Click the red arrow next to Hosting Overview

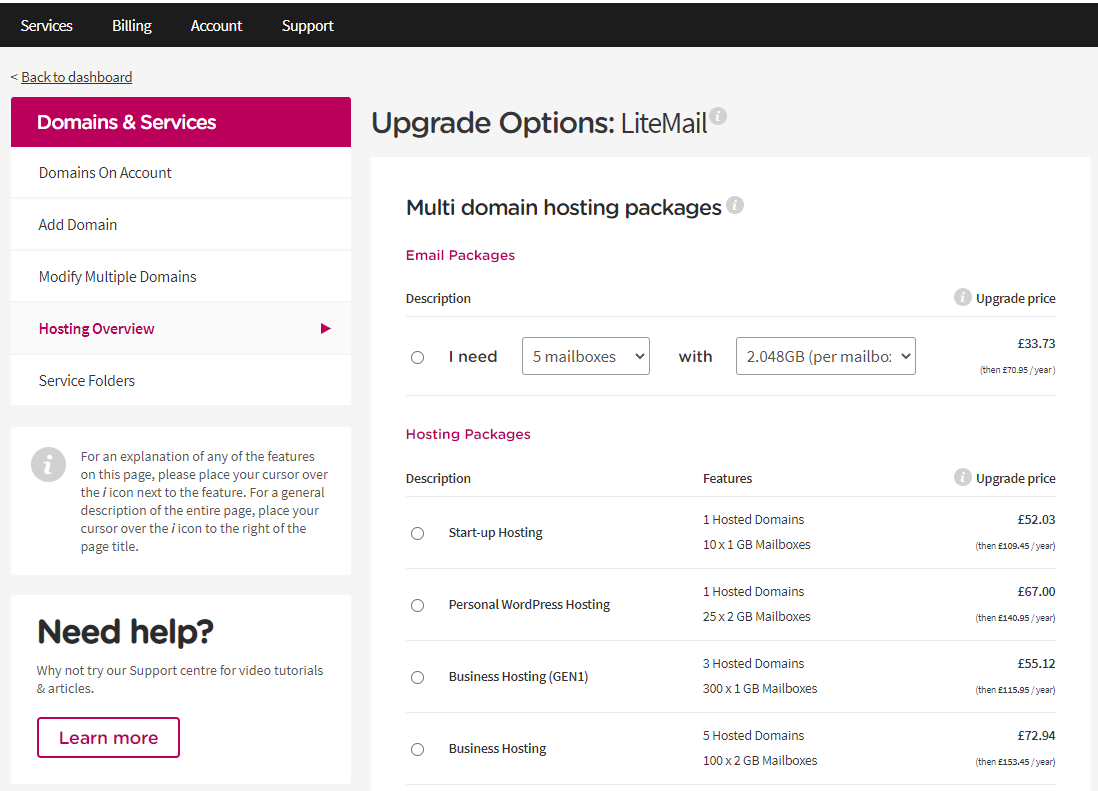[x=324, y=327]
